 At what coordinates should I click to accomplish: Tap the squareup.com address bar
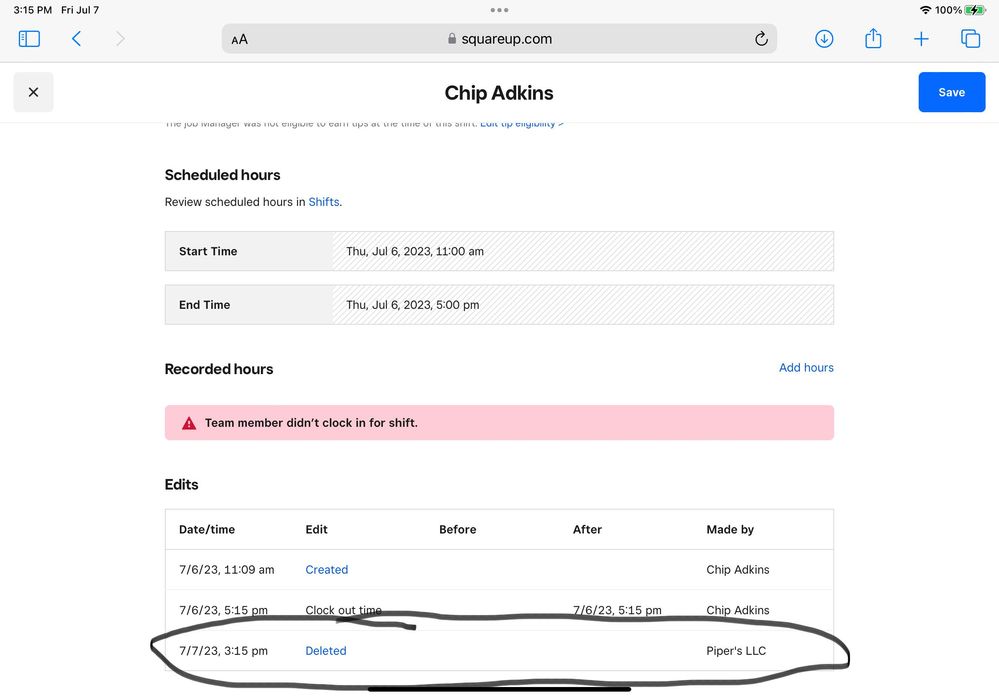pos(500,39)
